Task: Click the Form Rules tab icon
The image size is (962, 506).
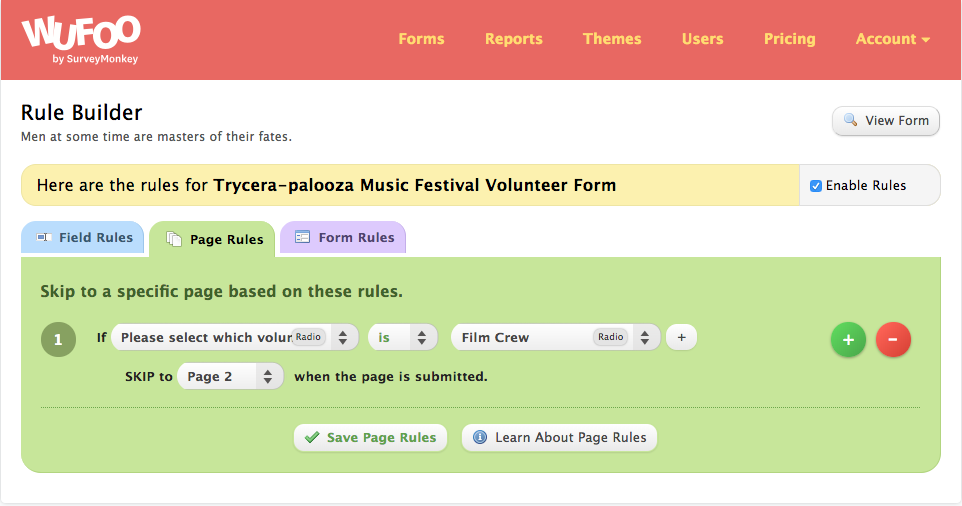Action: (302, 237)
